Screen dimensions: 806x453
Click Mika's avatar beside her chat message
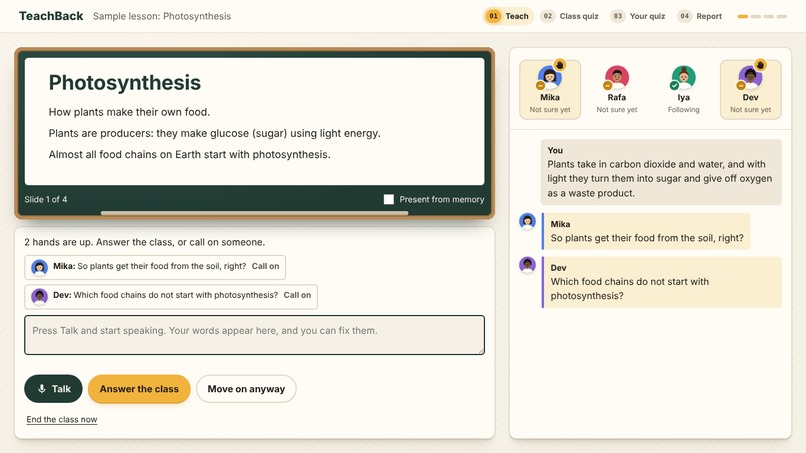pos(527,221)
